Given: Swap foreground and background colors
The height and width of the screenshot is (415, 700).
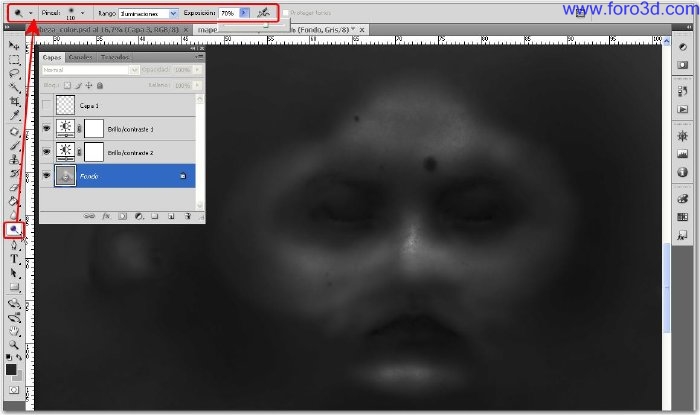Looking at the screenshot, I should (x=19, y=357).
